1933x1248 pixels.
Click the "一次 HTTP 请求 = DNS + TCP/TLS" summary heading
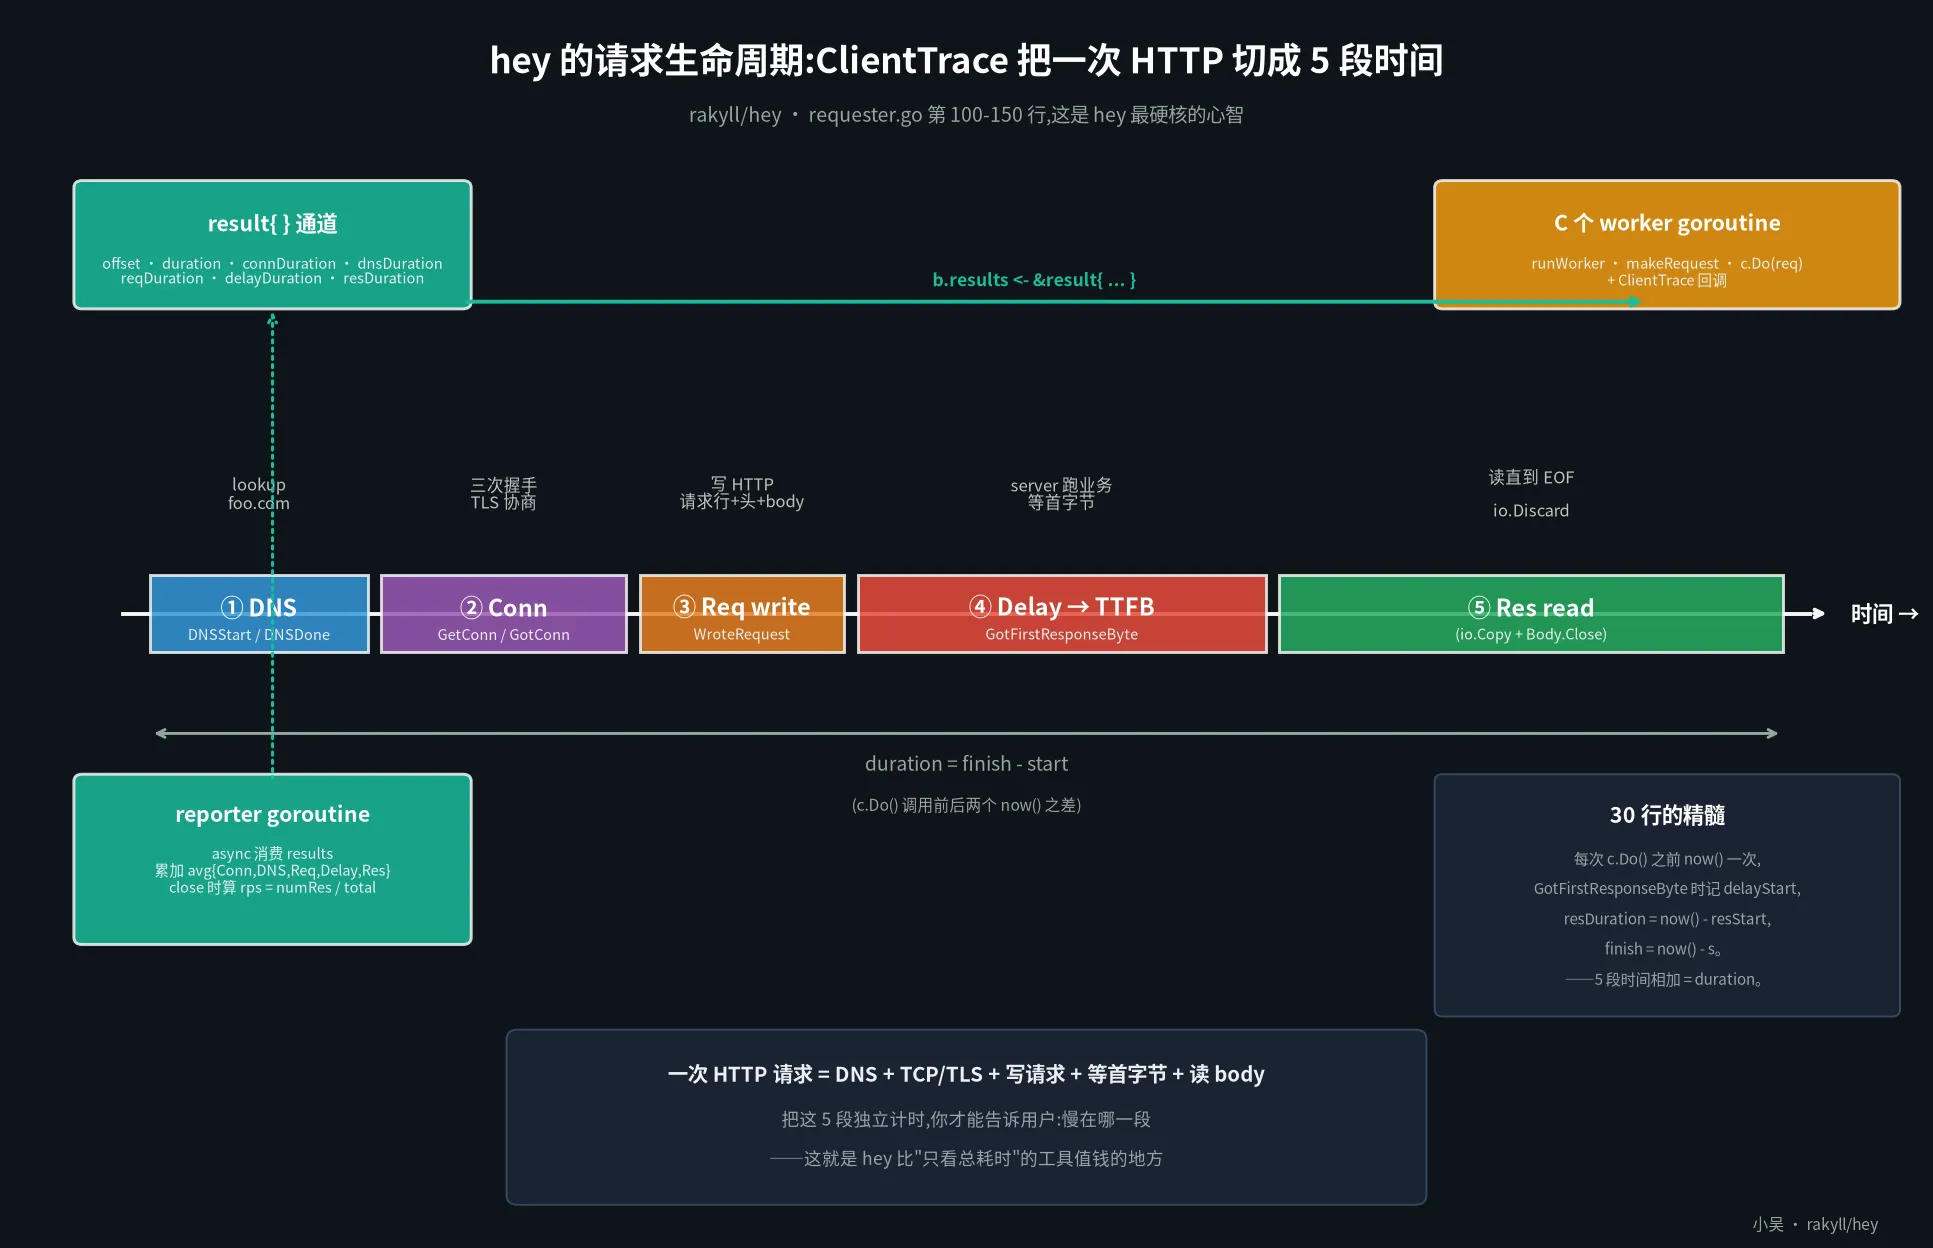966,1074
